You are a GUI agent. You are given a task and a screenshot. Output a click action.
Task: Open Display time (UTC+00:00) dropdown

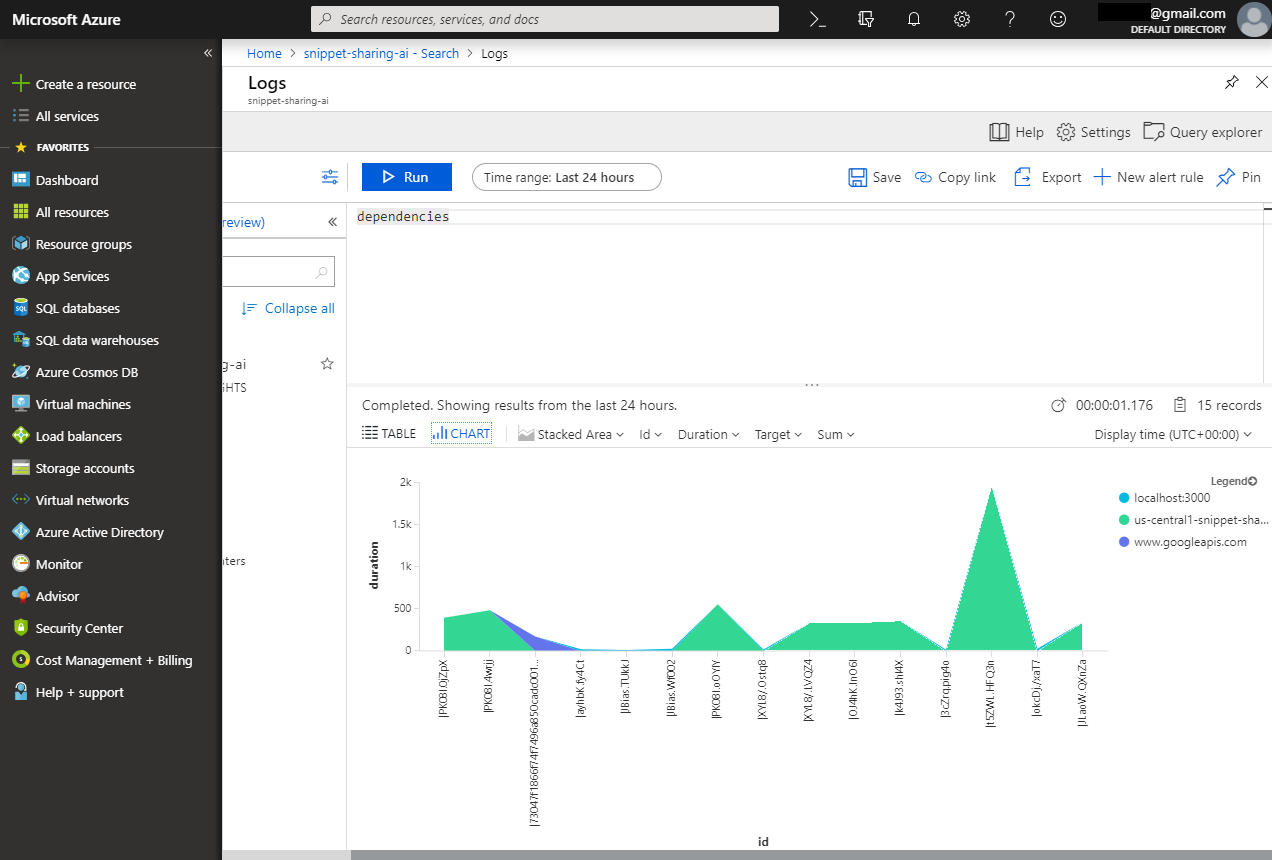[x=1173, y=434]
